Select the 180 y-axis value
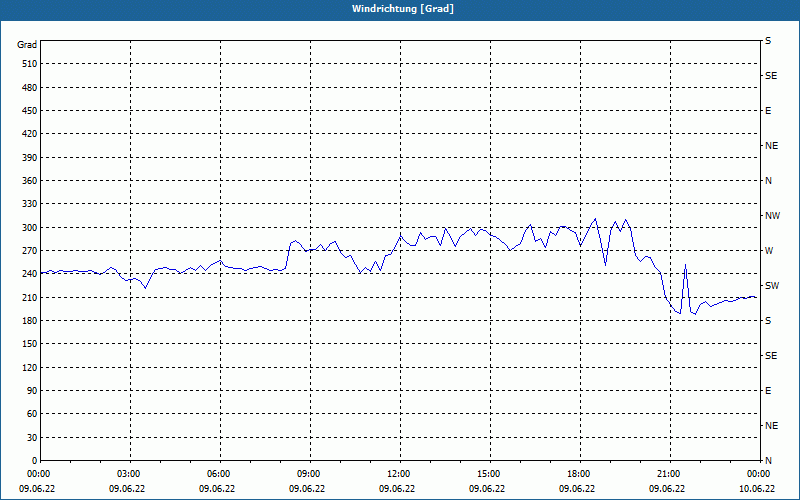This screenshot has height=500, width=800. [30, 320]
